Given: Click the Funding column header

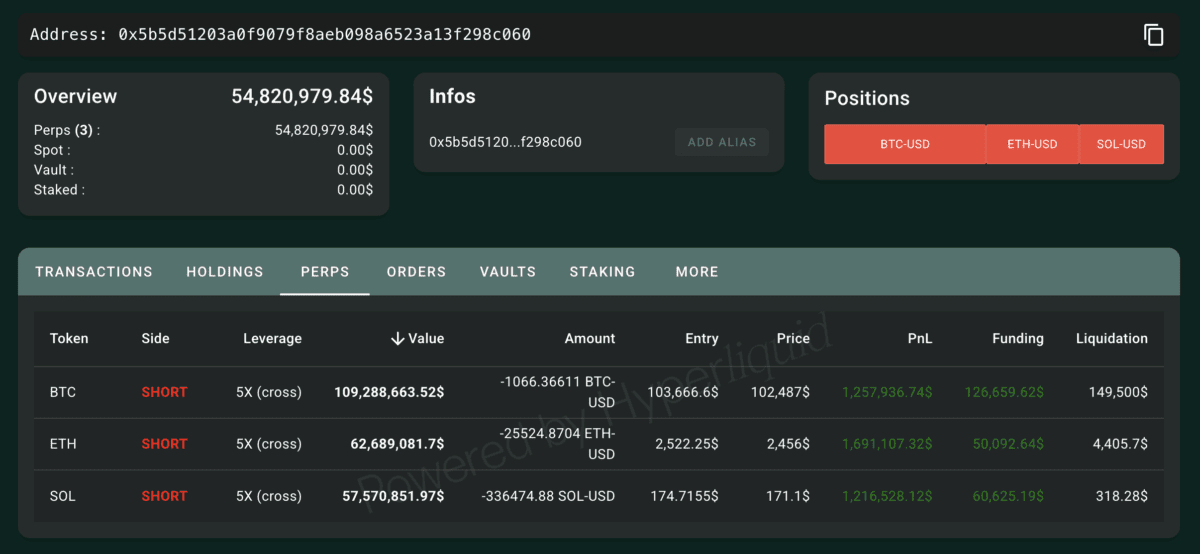Looking at the screenshot, I should (x=1018, y=339).
